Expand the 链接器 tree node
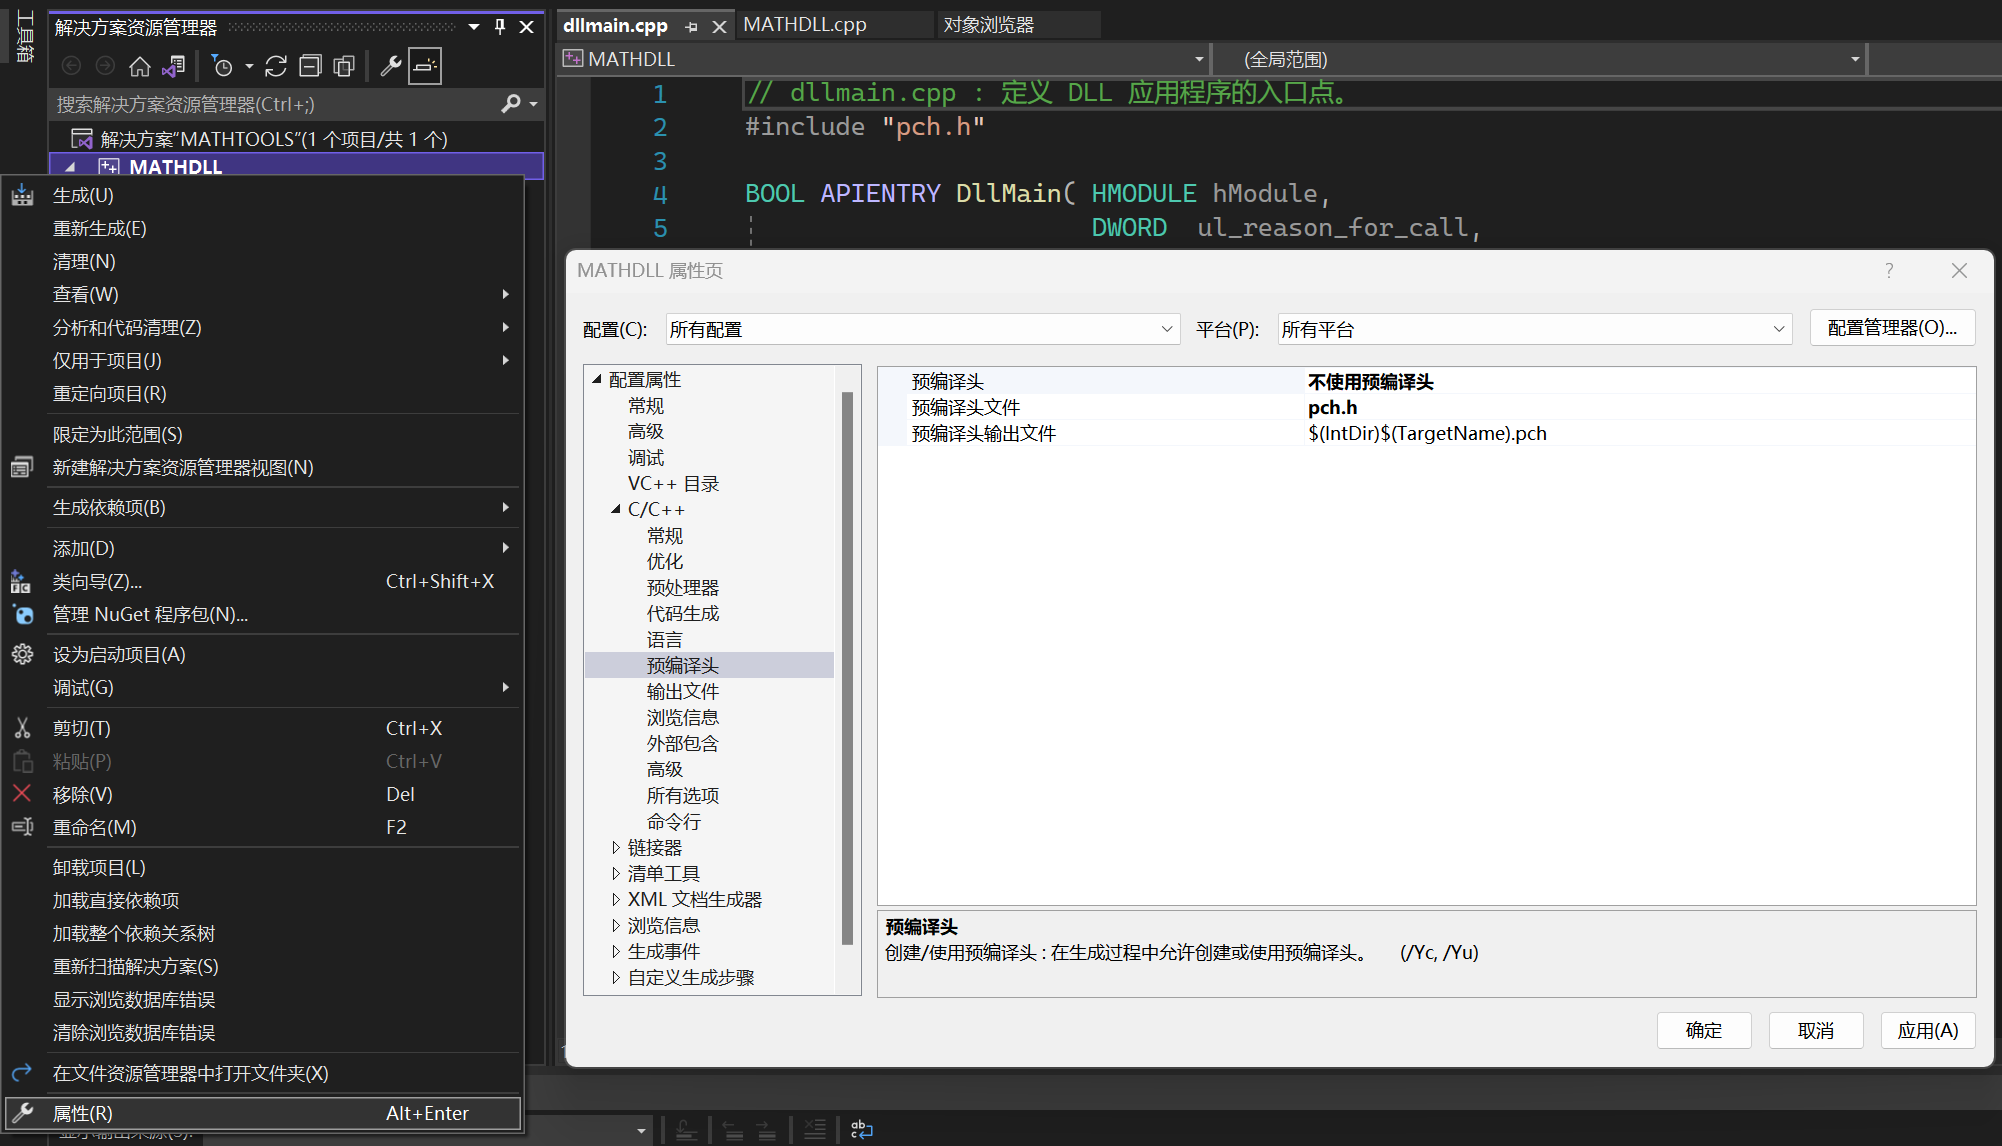The image size is (2002, 1146). [x=616, y=848]
